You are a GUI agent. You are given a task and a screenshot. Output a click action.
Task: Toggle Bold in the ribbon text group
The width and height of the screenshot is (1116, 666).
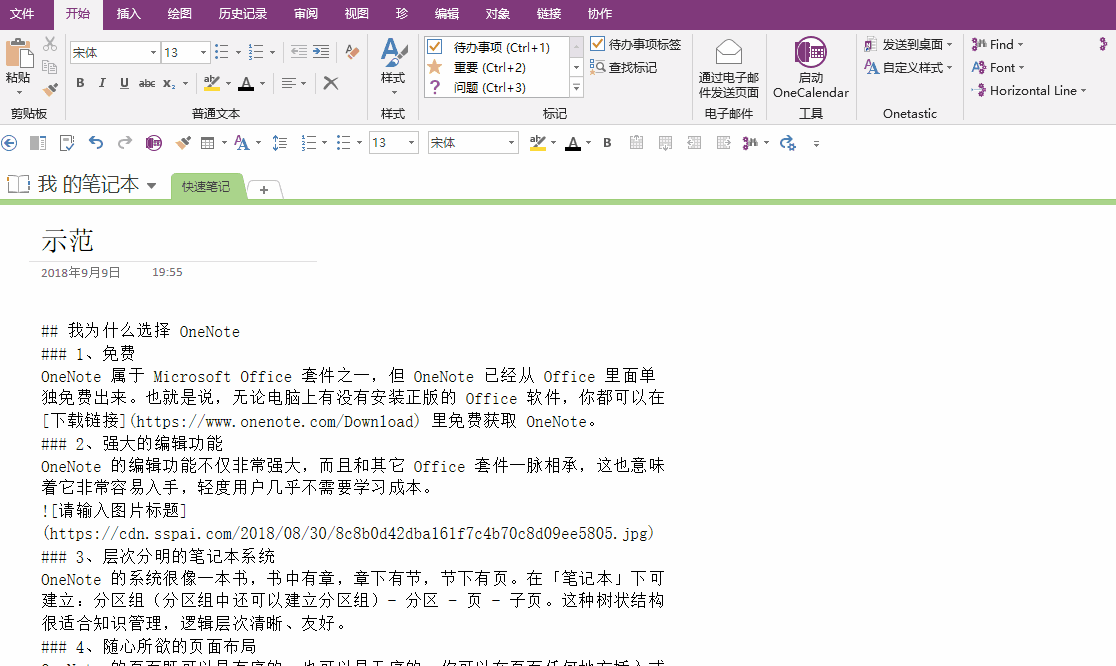point(80,83)
